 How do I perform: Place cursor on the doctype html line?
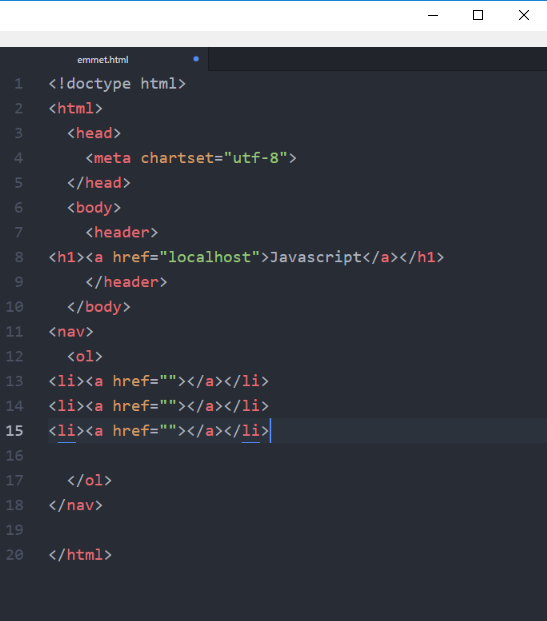117,84
